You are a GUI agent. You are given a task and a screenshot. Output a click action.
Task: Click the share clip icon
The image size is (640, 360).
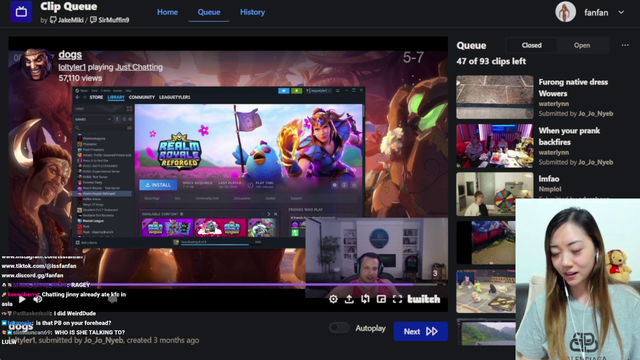click(x=349, y=299)
